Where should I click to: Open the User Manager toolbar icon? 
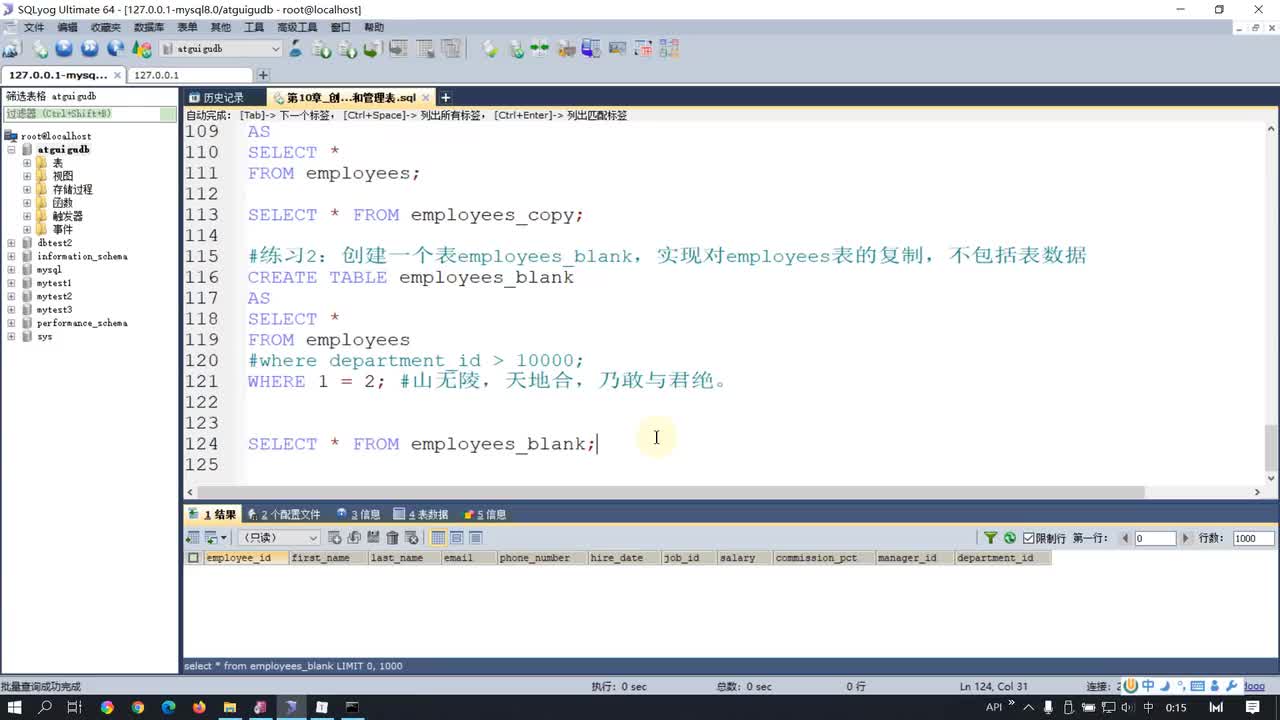[x=295, y=48]
